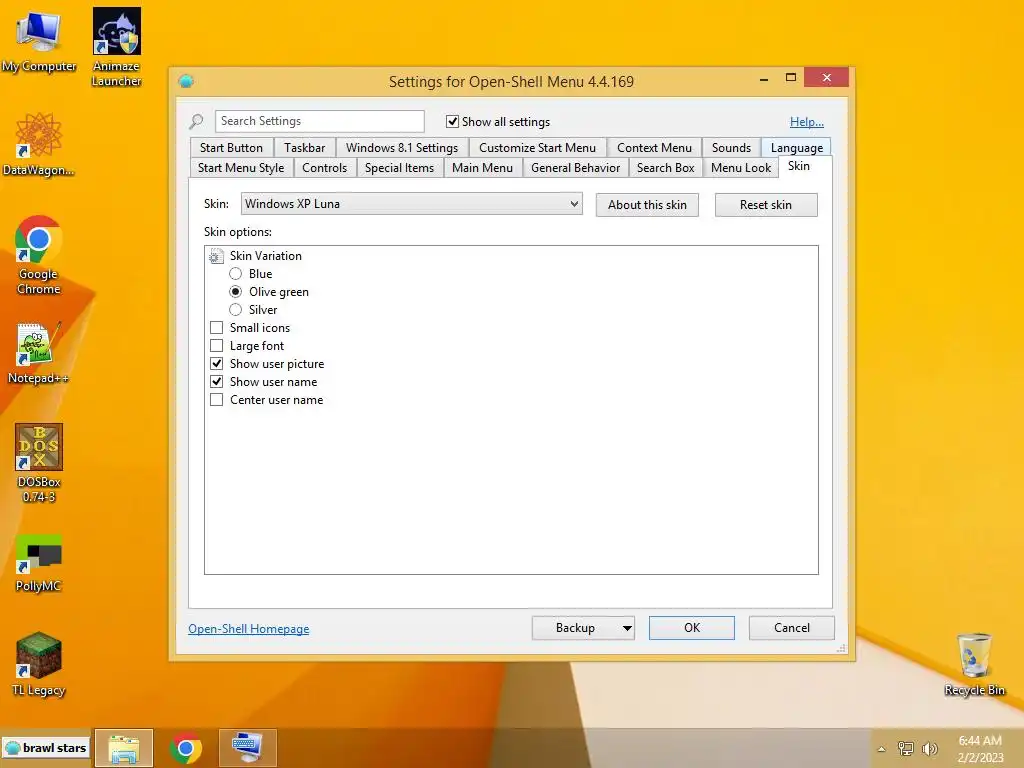Enable Small icons option
1024x768 pixels.
tap(217, 328)
